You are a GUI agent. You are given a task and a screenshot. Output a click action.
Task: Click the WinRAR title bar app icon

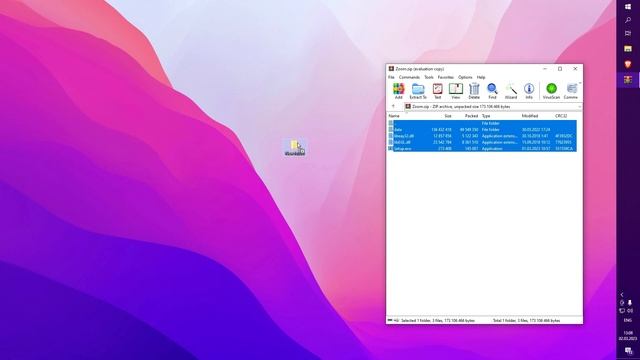[391, 69]
